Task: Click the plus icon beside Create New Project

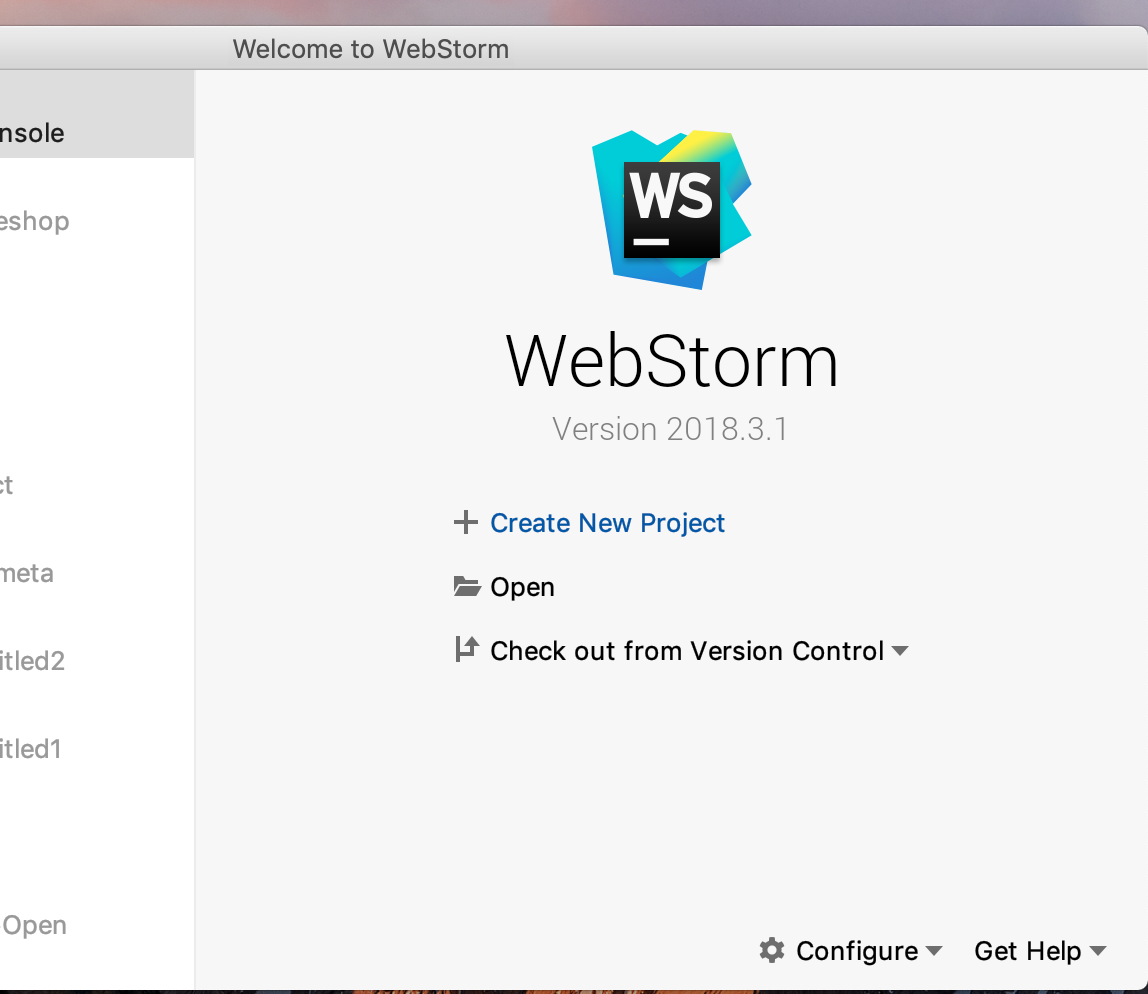Action: tap(466, 523)
